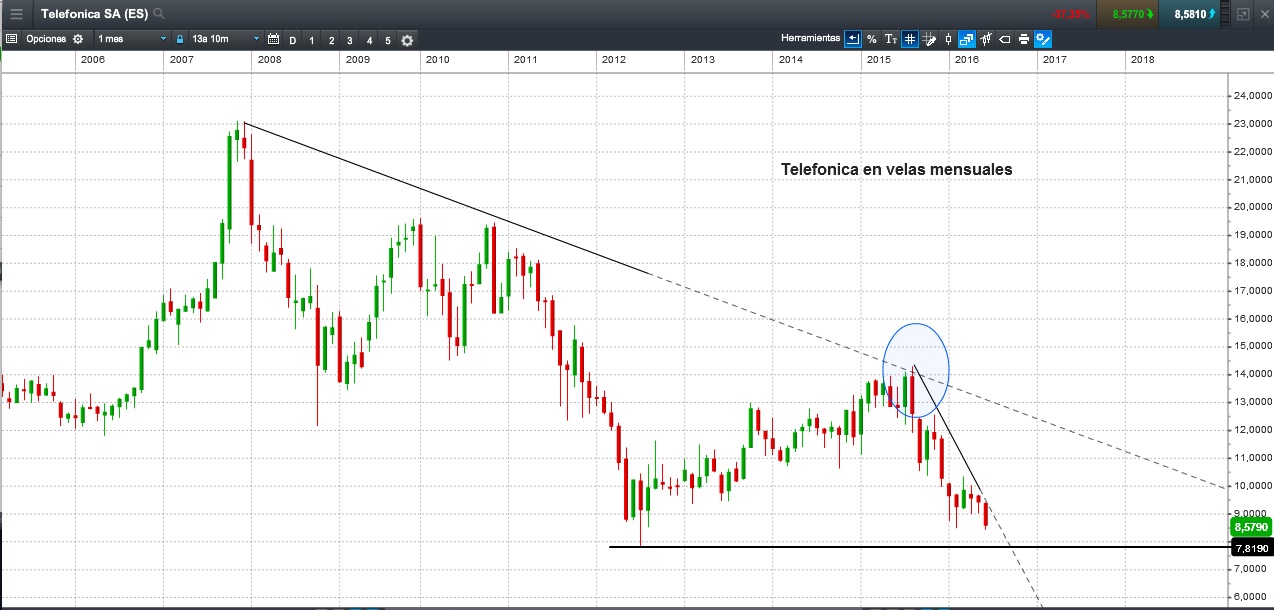Click the 24,0000 price axis label
The height and width of the screenshot is (610, 1274).
click(1254, 96)
